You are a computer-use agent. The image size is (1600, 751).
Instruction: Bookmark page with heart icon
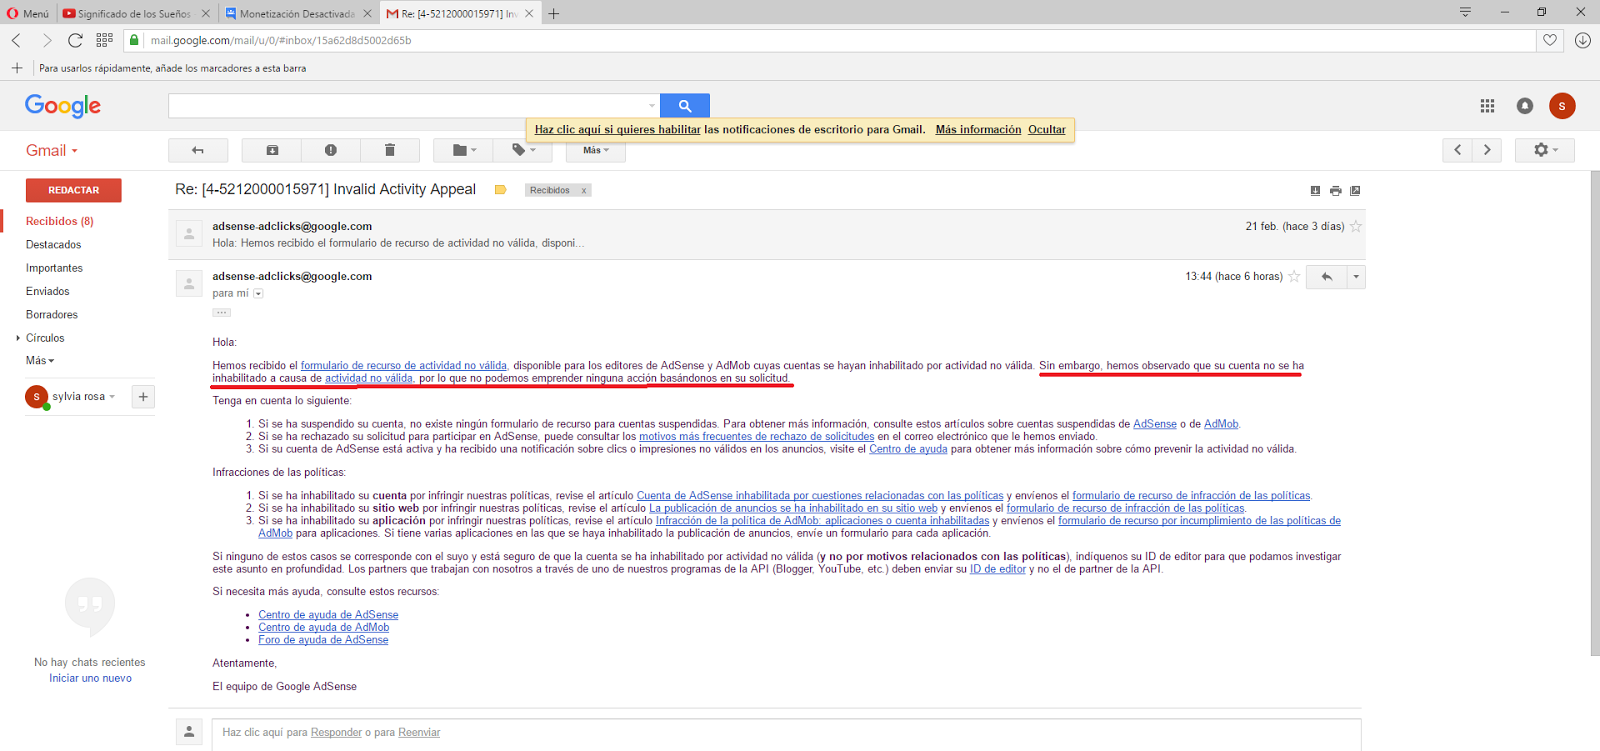coord(1550,40)
